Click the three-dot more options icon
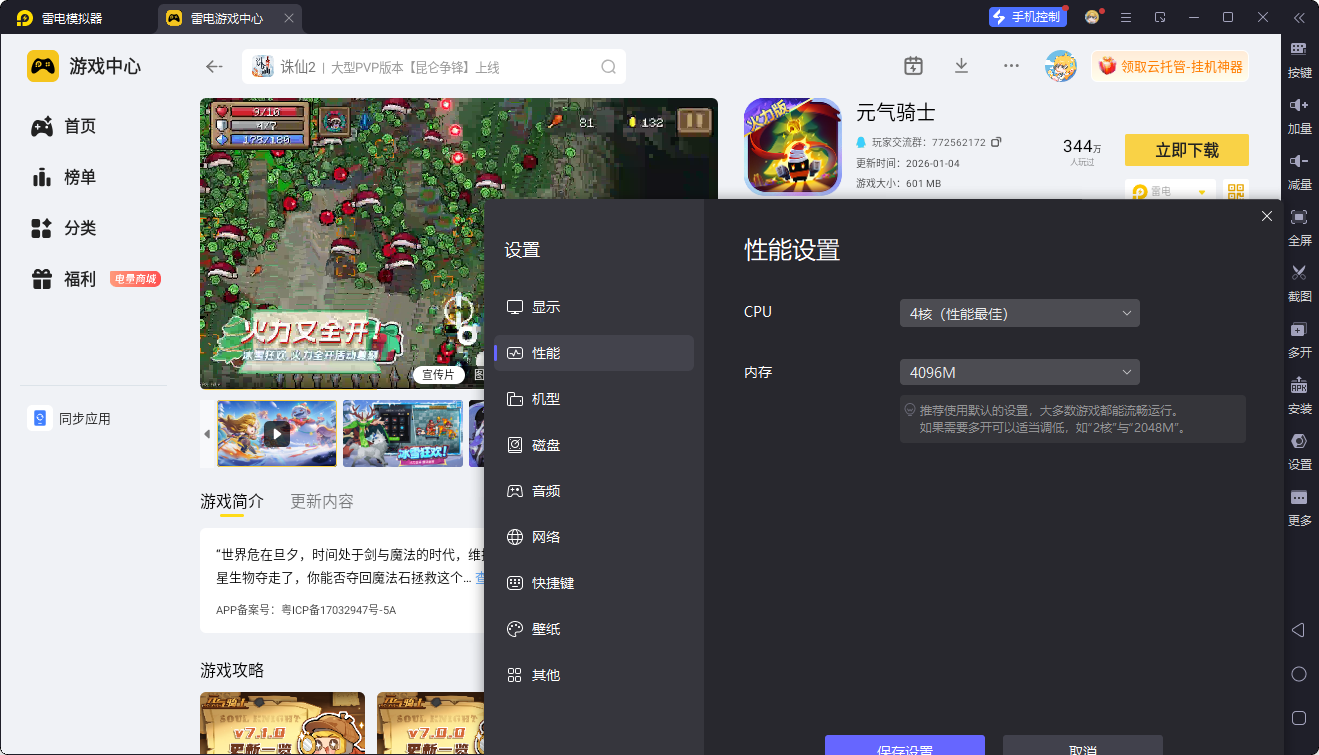The width and height of the screenshot is (1319, 755). point(1011,66)
